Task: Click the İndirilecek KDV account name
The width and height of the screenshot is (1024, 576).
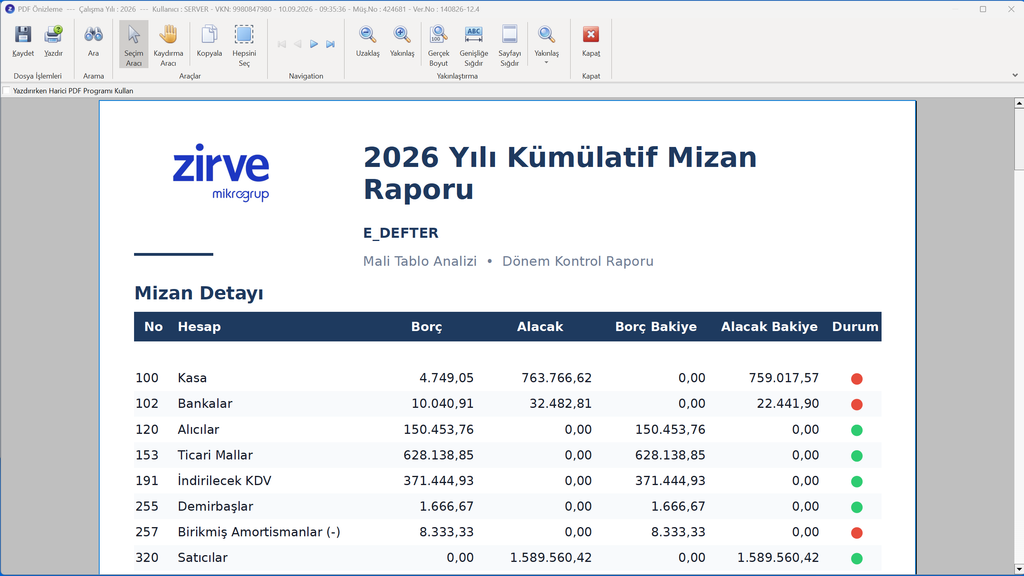Action: click(224, 481)
